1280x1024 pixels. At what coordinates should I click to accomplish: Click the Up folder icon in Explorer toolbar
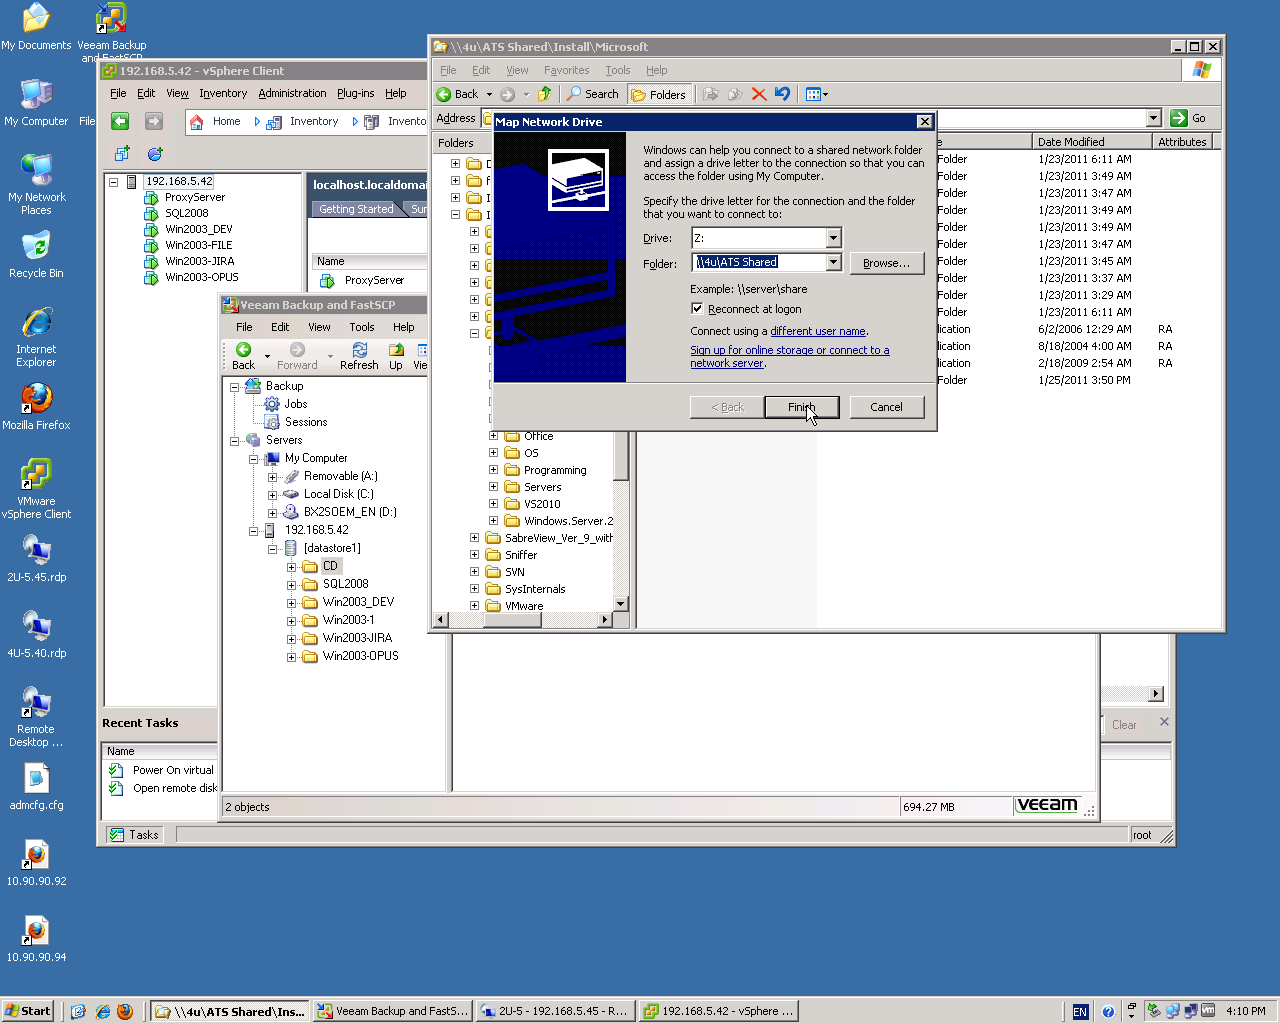click(x=544, y=94)
